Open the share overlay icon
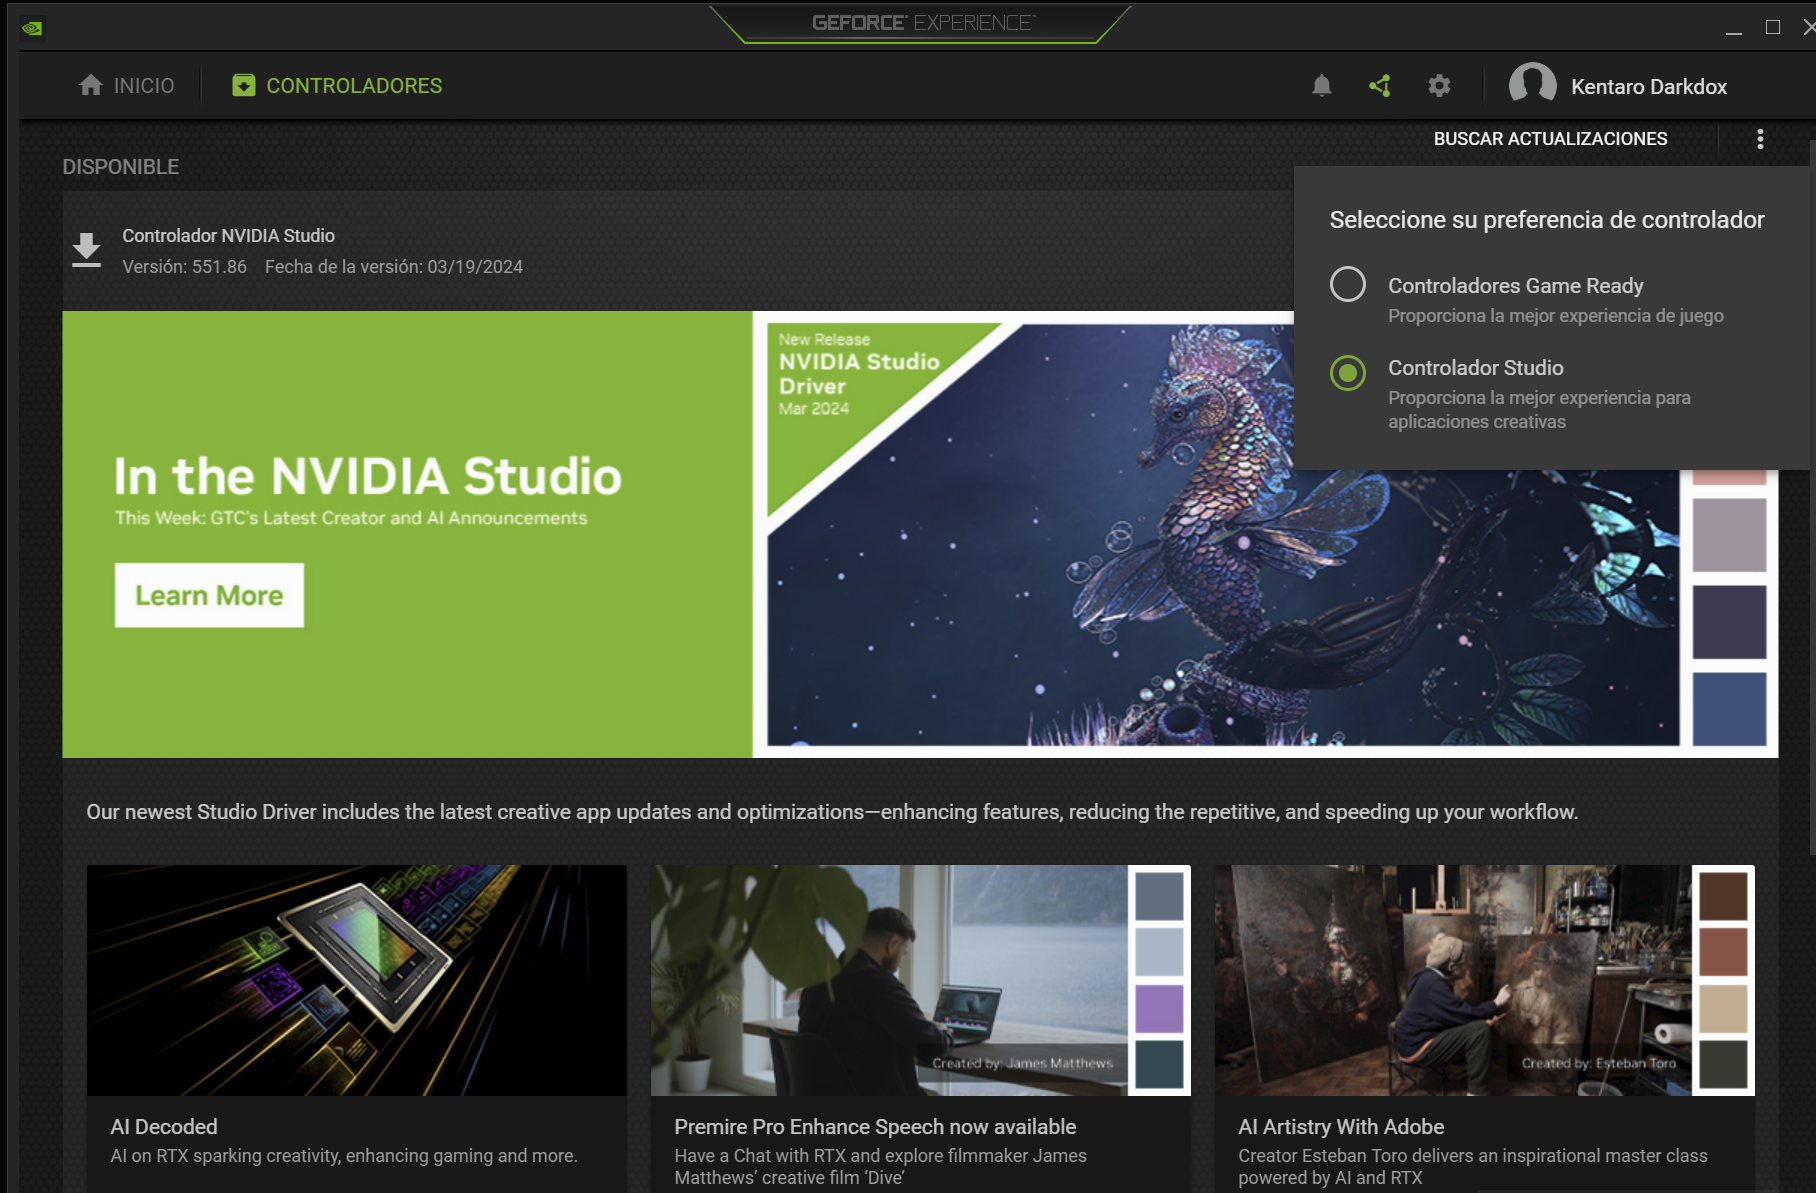 tap(1380, 86)
